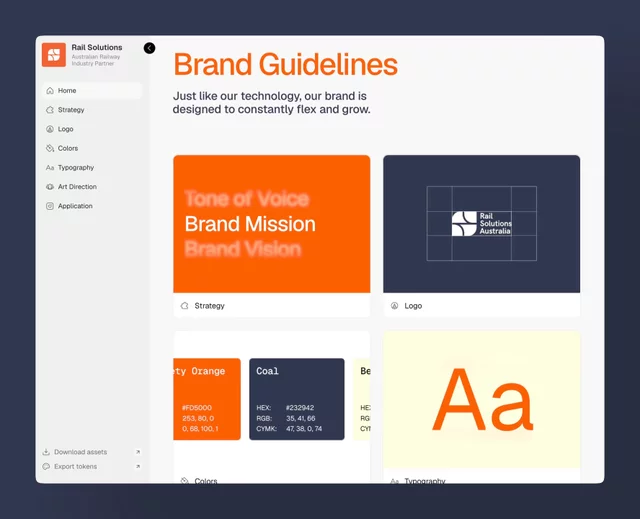Click the Art Direction icon in the sidebar
640x519 pixels.
click(x=50, y=186)
